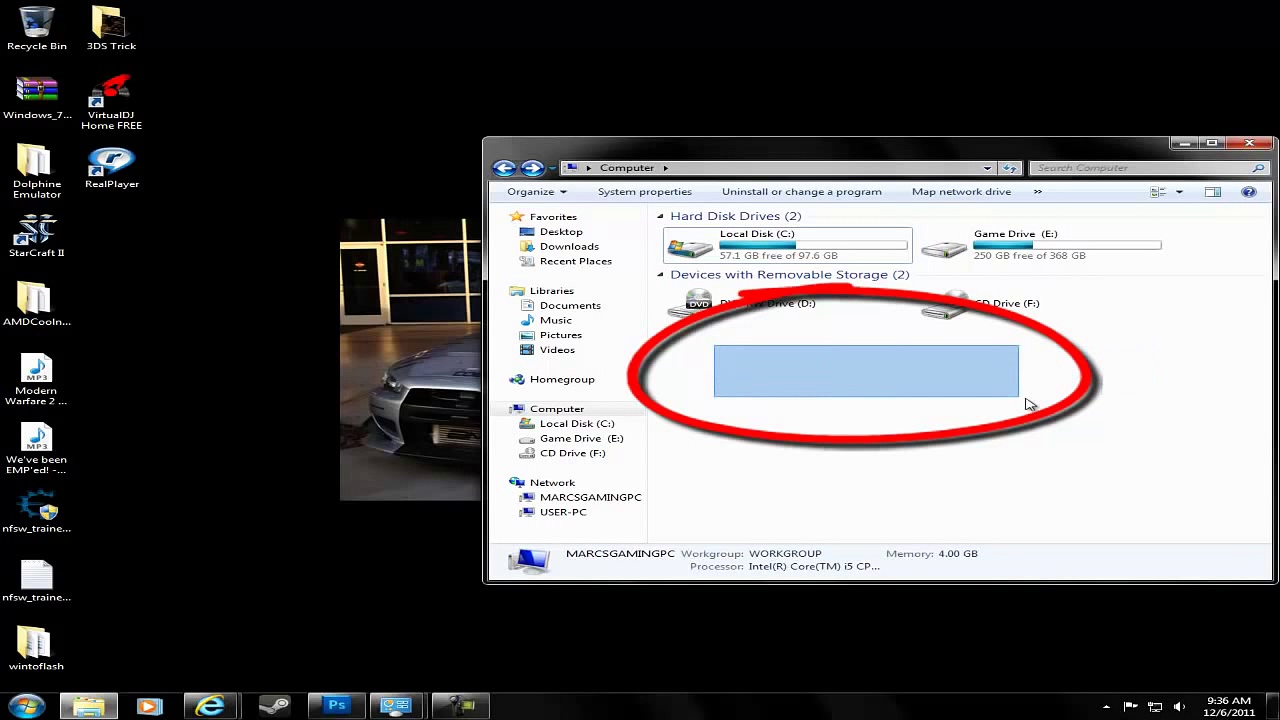Select the Windows_7 WinRAR archive icon
The image size is (1280, 720).
click(x=37, y=97)
